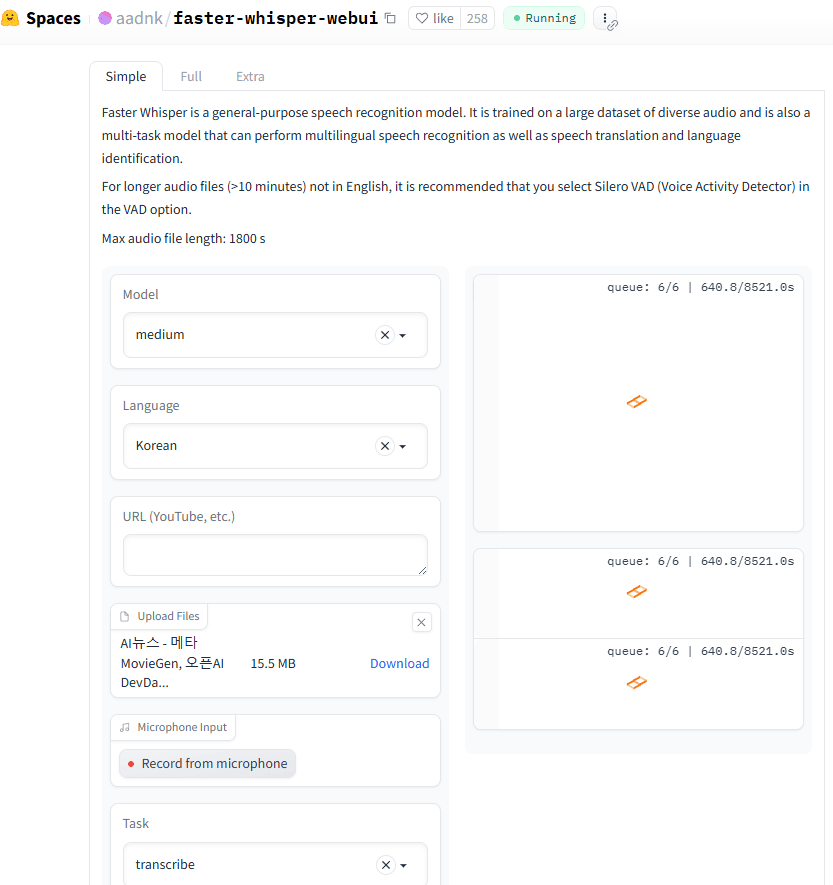Clear the transcribe task selection with the X

point(385,865)
